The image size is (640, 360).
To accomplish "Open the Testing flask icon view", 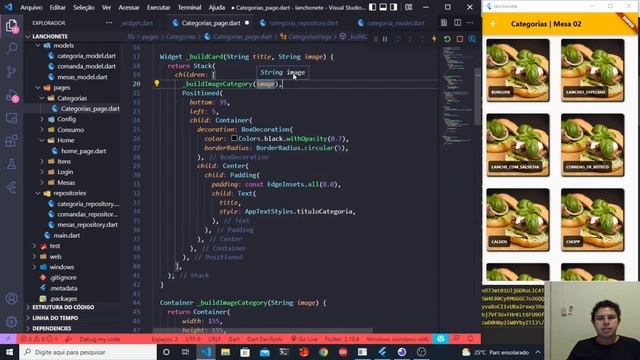I will (x=11, y=164).
